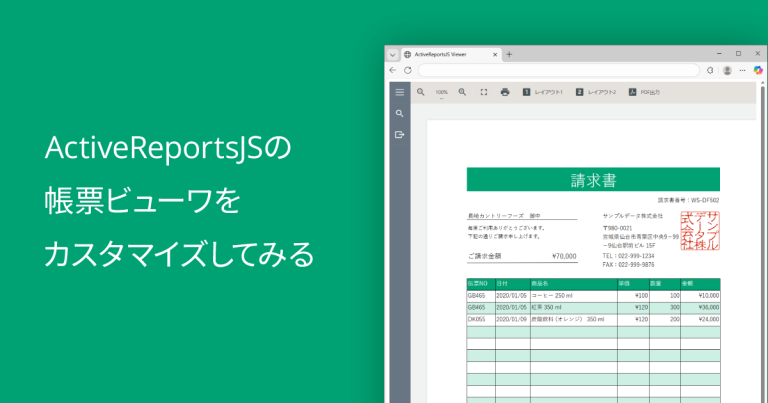Click 長崎カントリーフーズ 御中 recipient text
This screenshot has width=768, height=403.
(504, 215)
